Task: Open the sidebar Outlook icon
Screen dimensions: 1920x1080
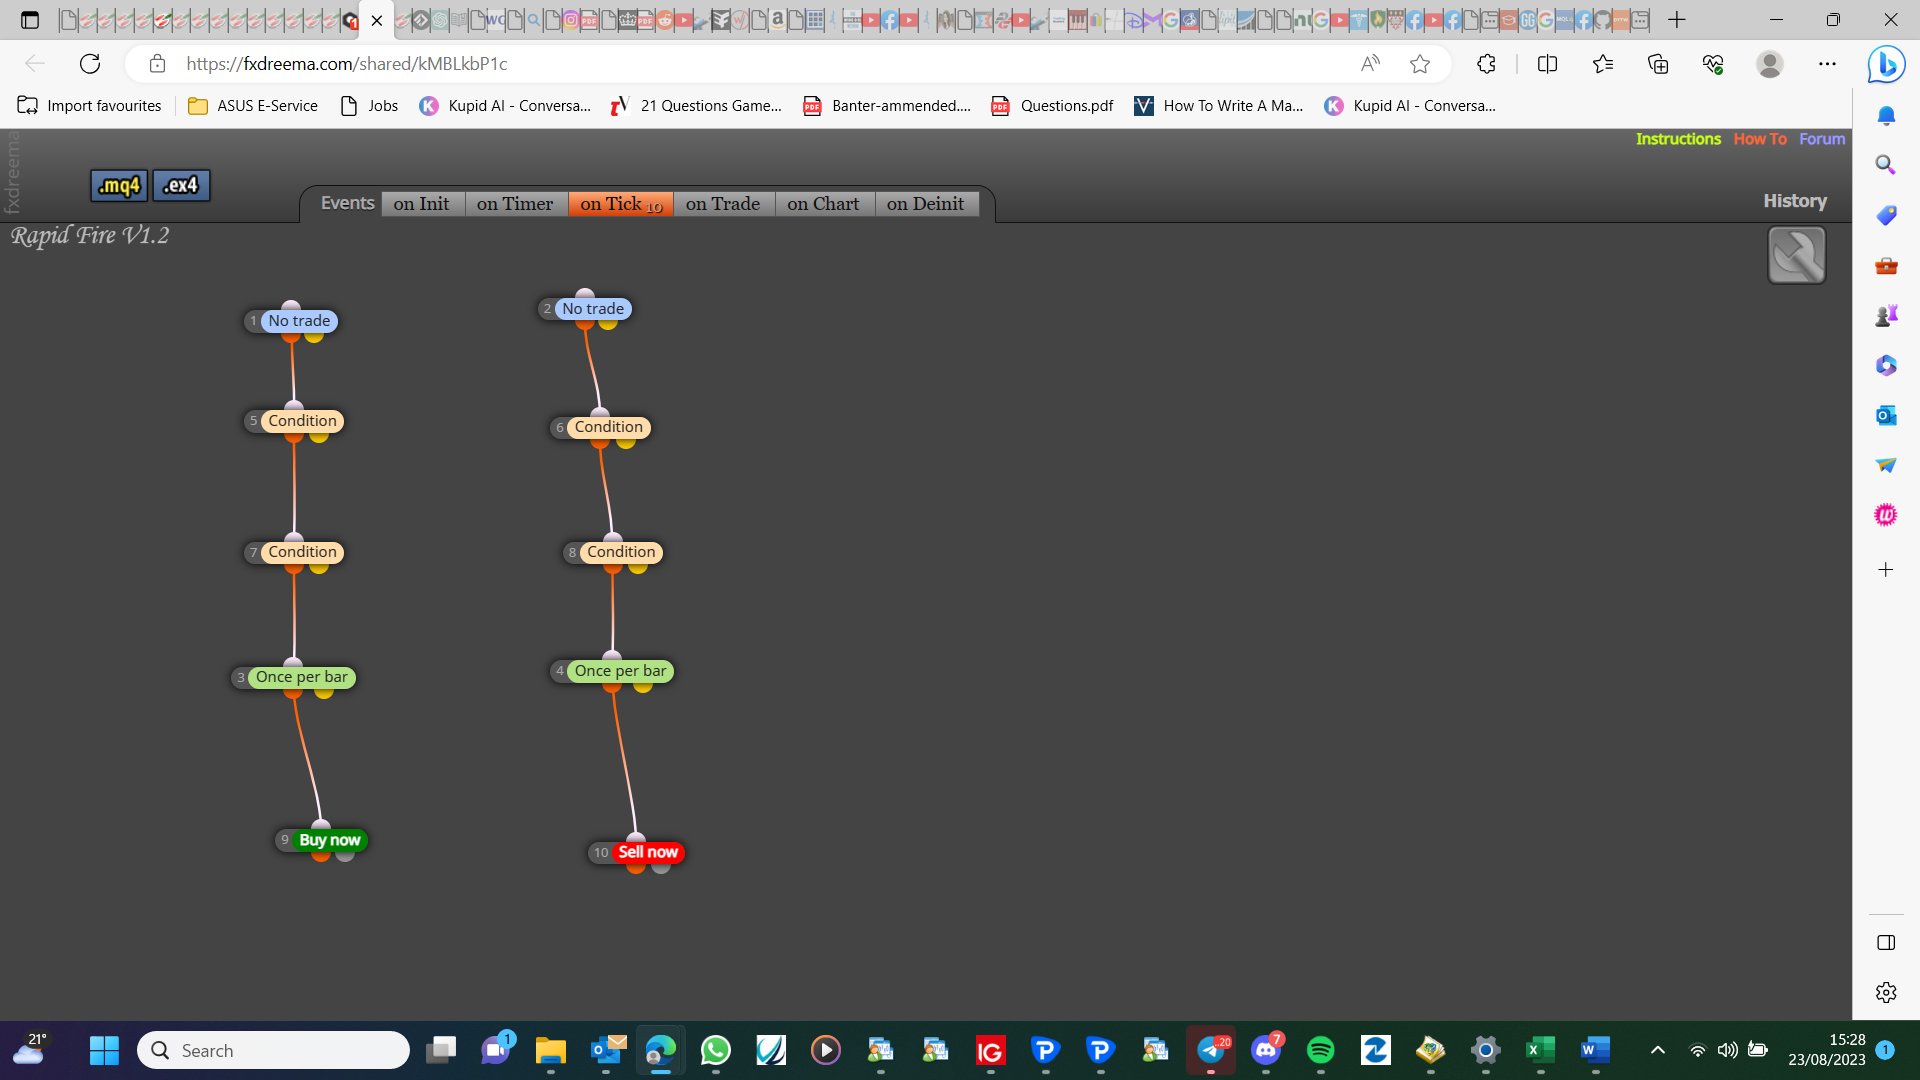Action: pos(1886,415)
